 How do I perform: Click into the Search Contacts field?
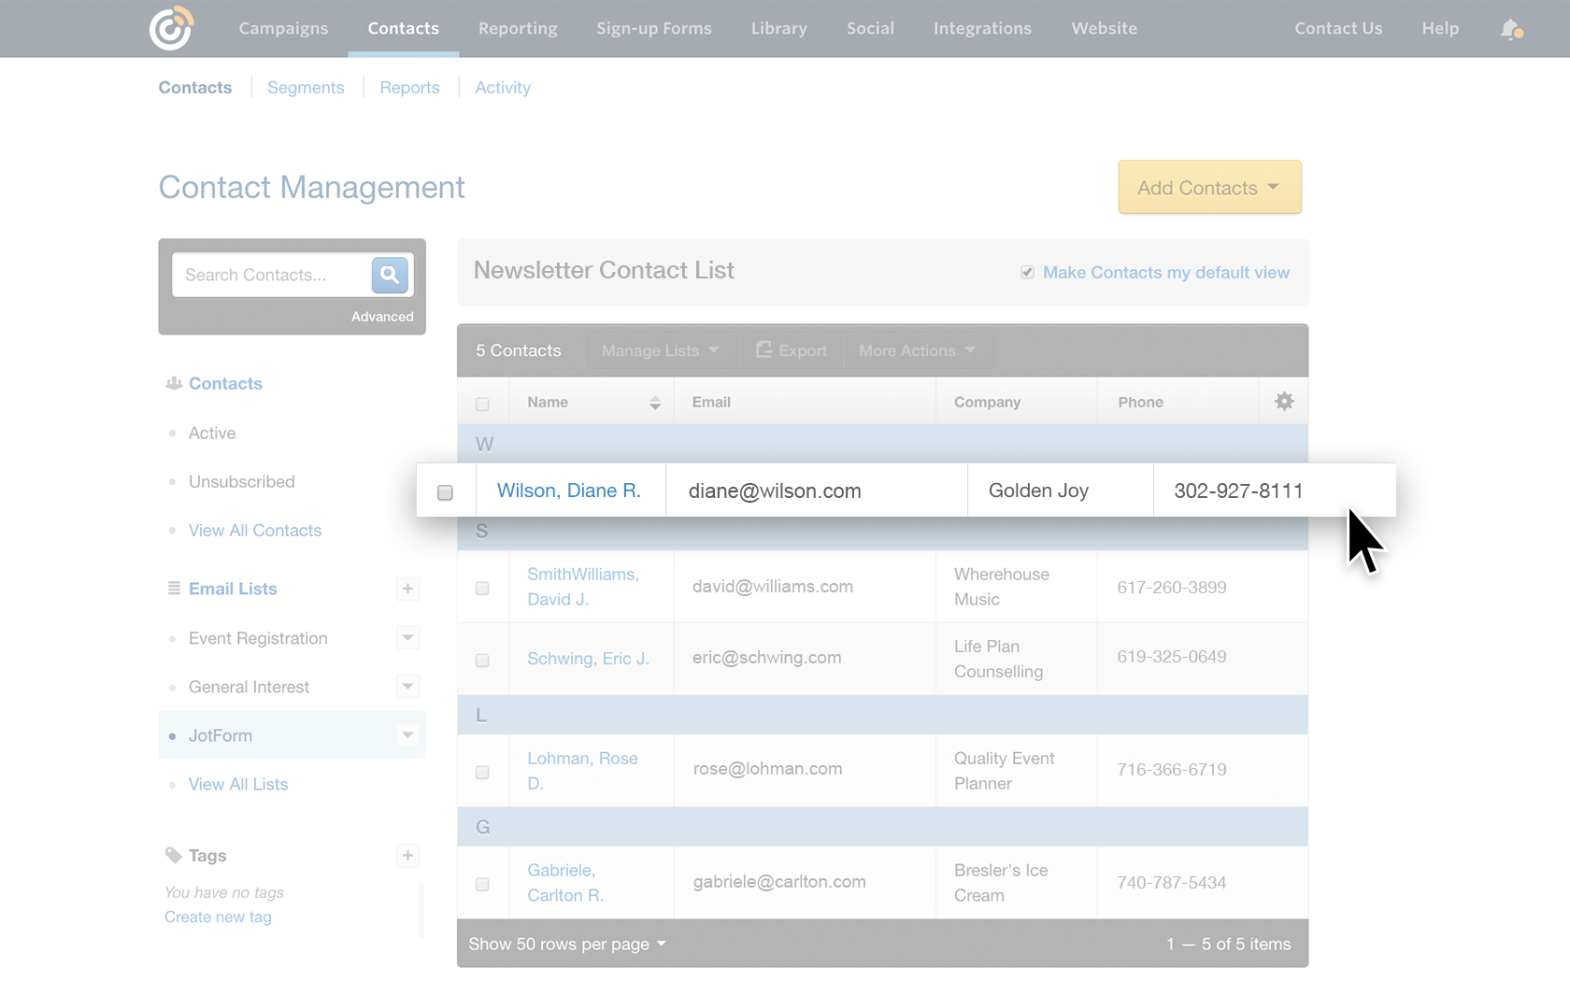[x=272, y=275]
